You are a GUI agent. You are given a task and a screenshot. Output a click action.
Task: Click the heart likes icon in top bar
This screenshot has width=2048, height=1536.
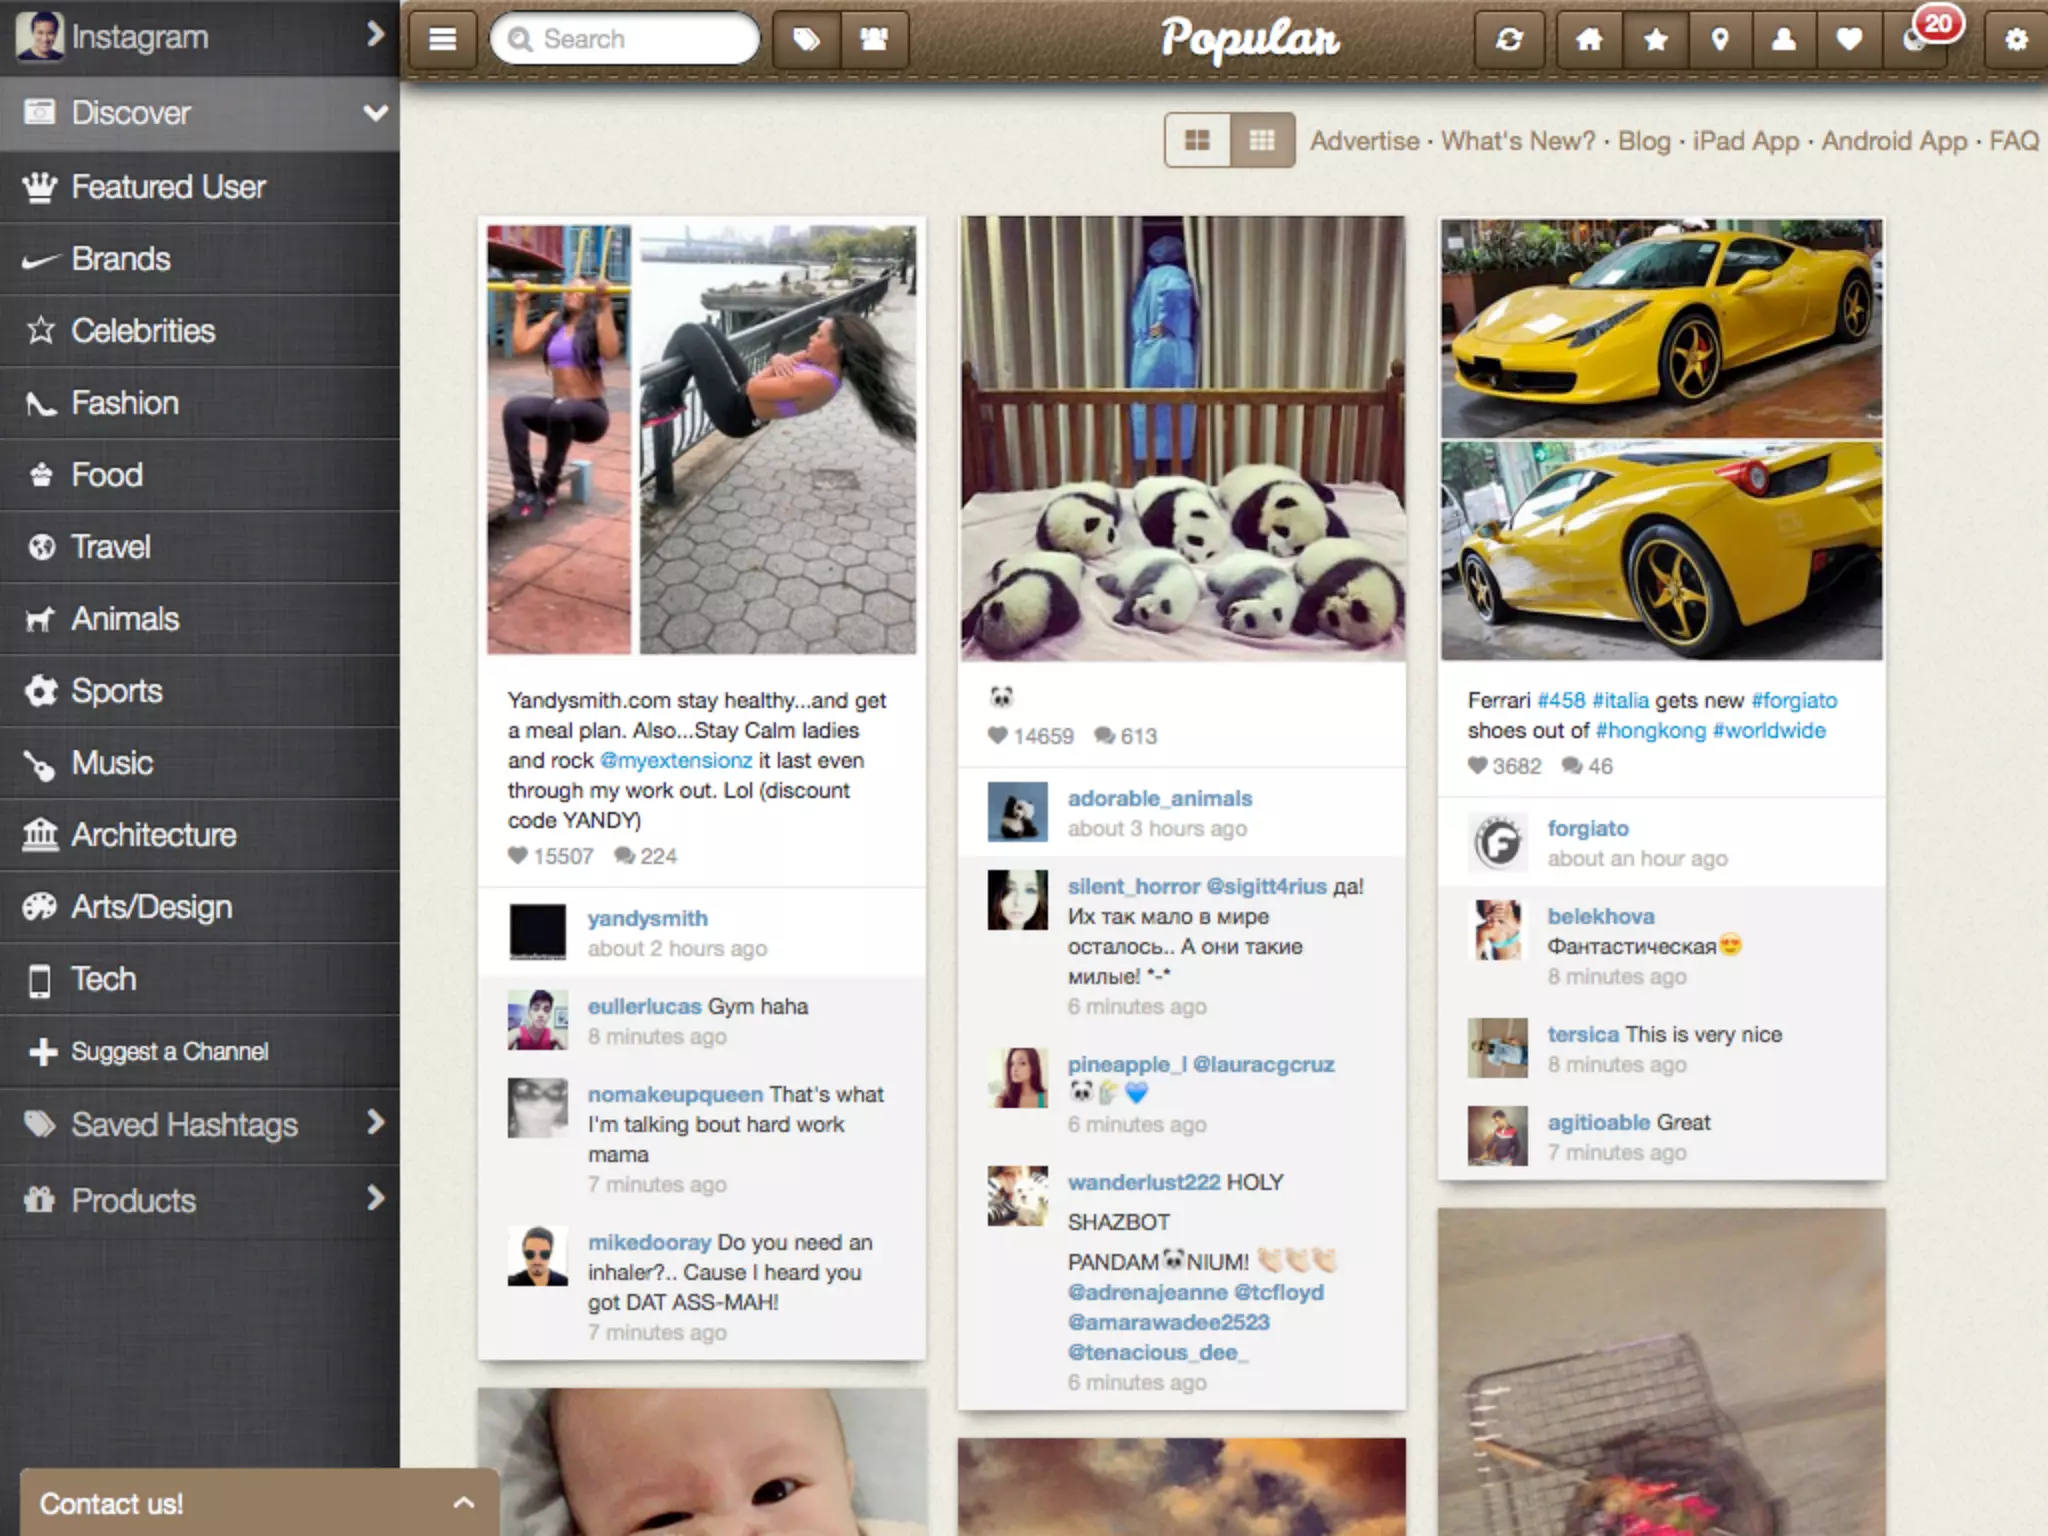[1849, 39]
